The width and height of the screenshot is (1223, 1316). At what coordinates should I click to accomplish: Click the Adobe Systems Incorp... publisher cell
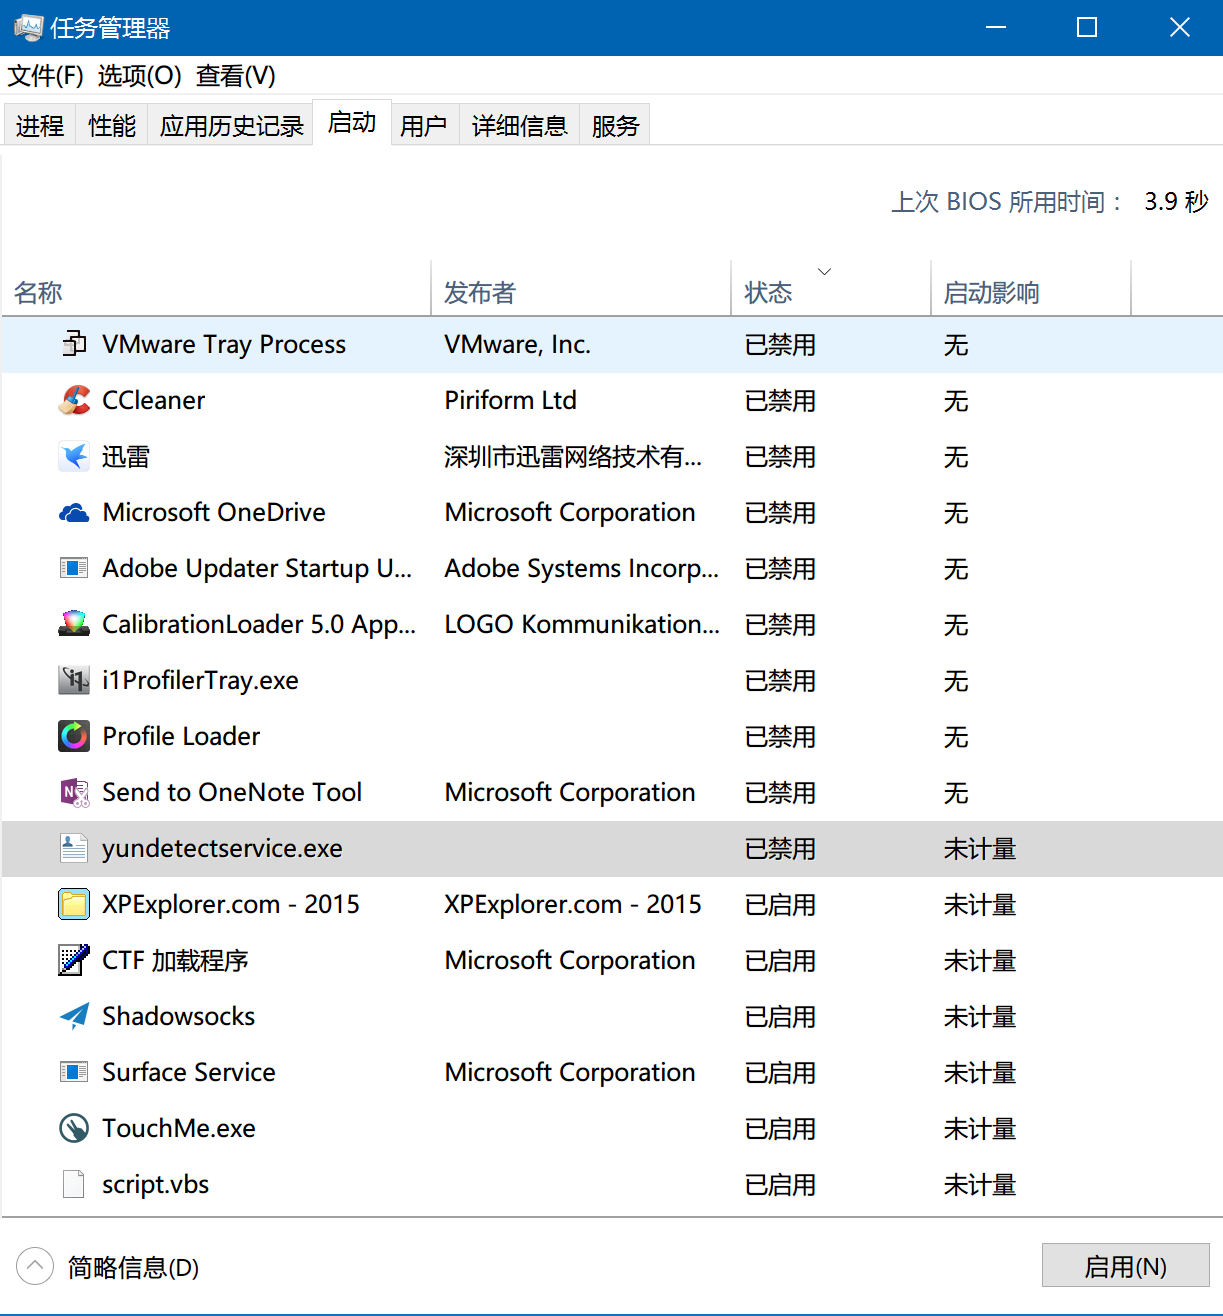point(581,568)
